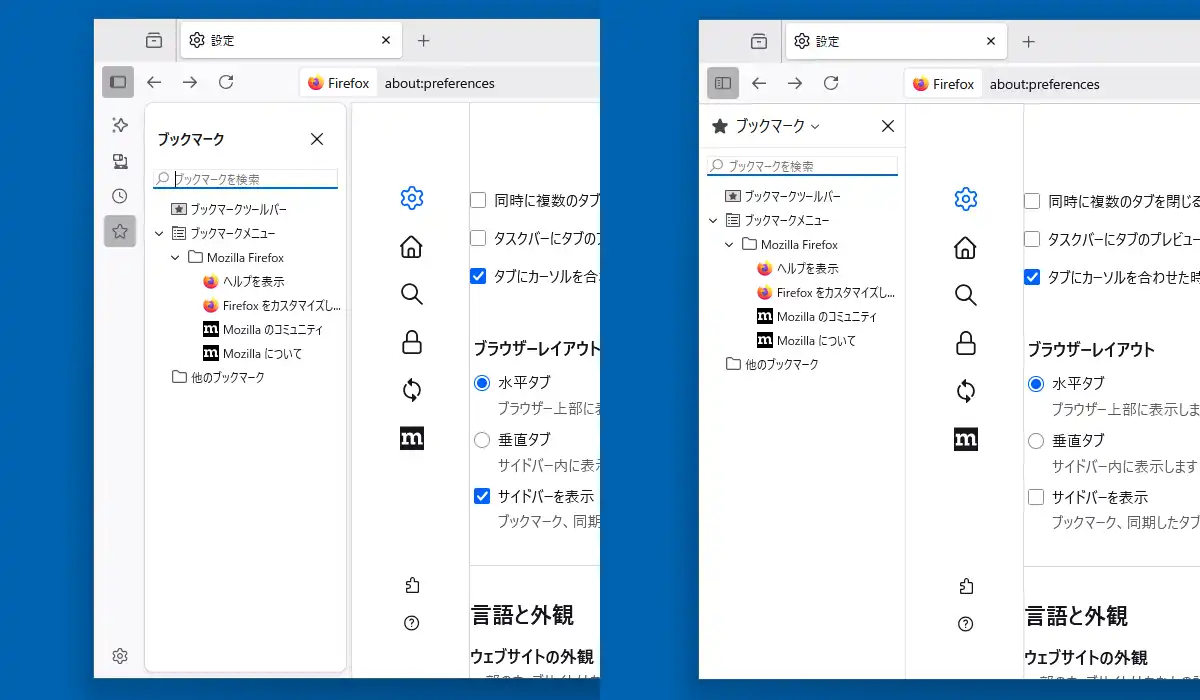Open the Privacy lock category in right window settings
The height and width of the screenshot is (700, 1200).
[x=966, y=343]
